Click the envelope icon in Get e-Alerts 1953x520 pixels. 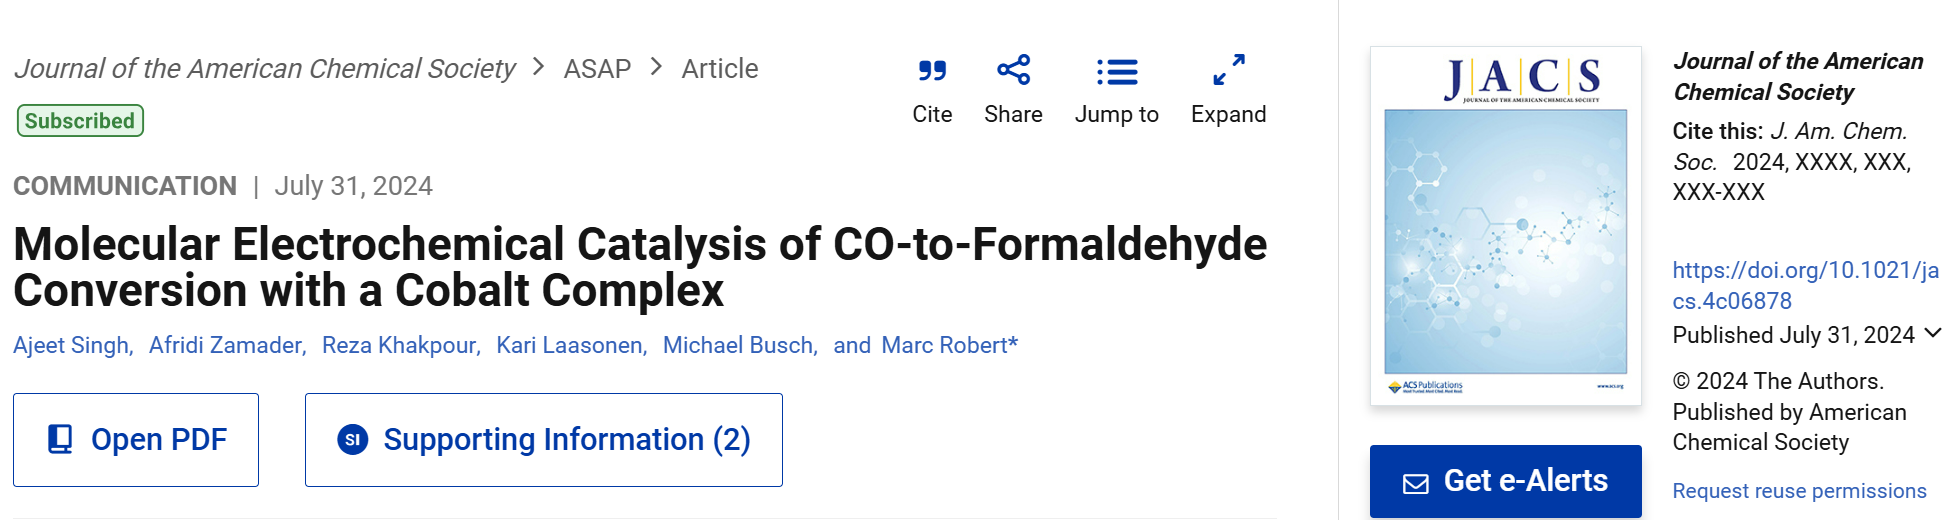[1416, 484]
